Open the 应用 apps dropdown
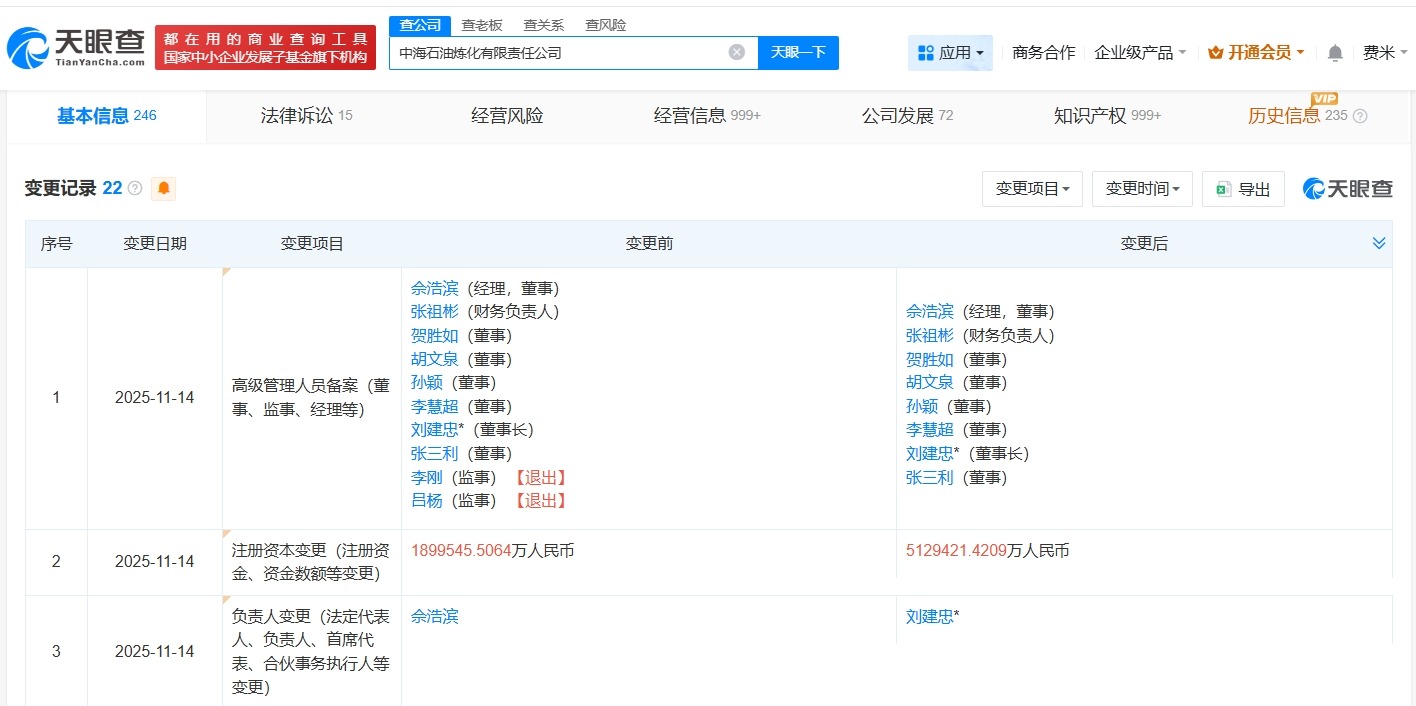The image size is (1416, 706). click(x=950, y=53)
